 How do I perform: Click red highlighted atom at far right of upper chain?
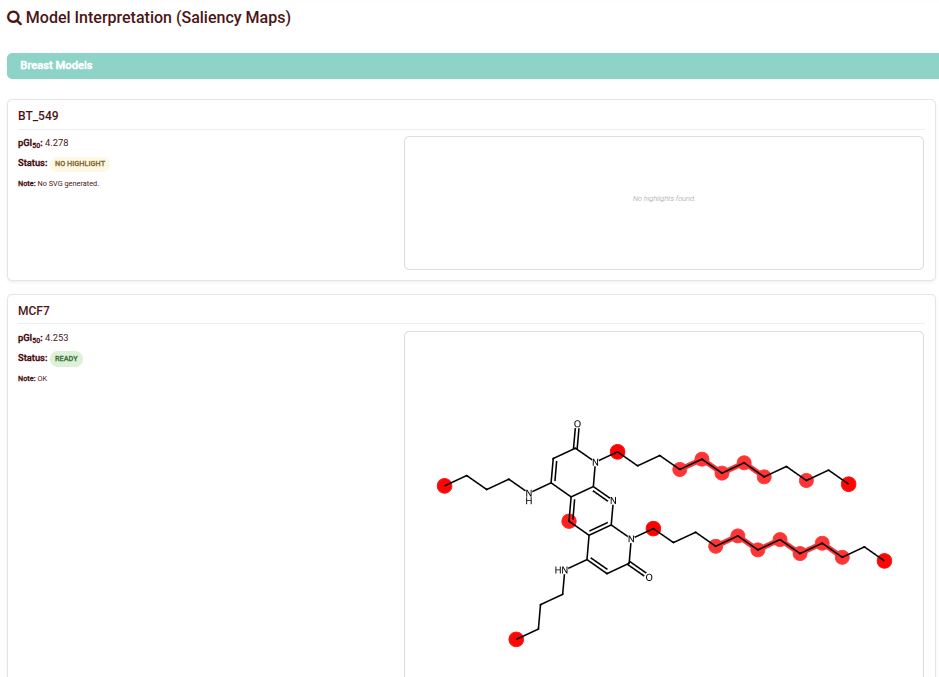(x=849, y=484)
